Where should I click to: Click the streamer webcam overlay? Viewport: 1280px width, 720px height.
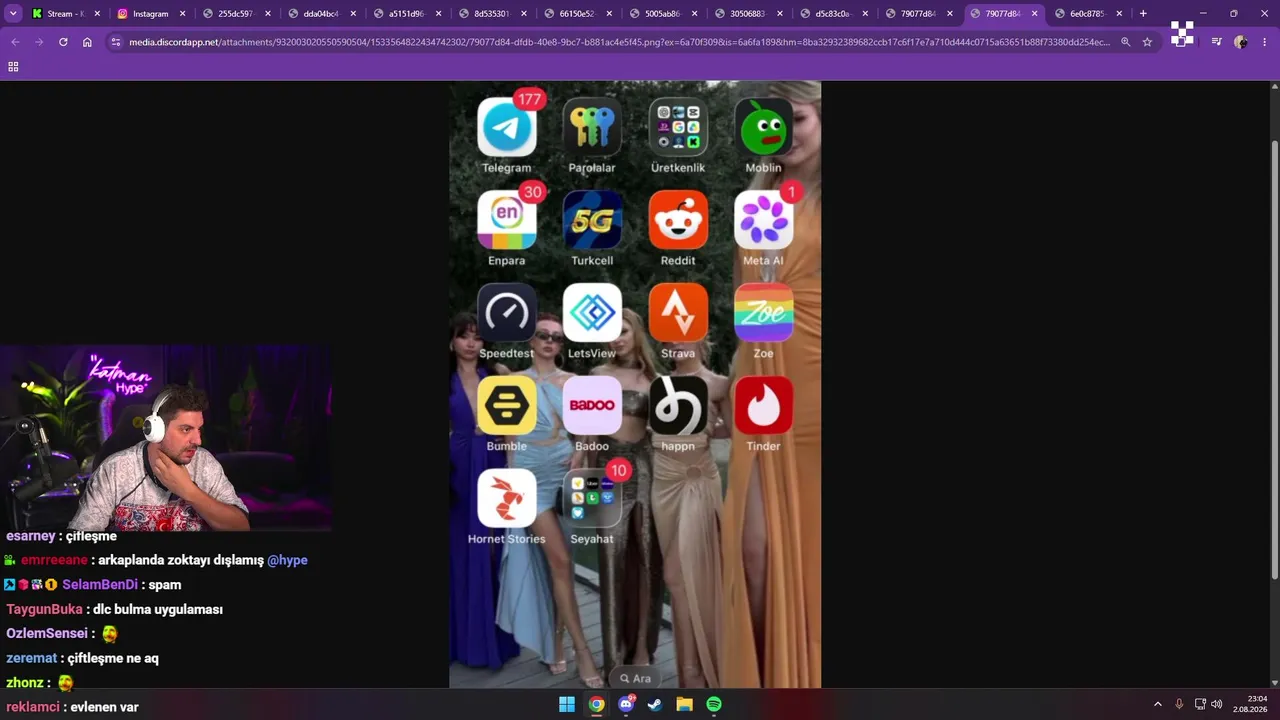166,438
